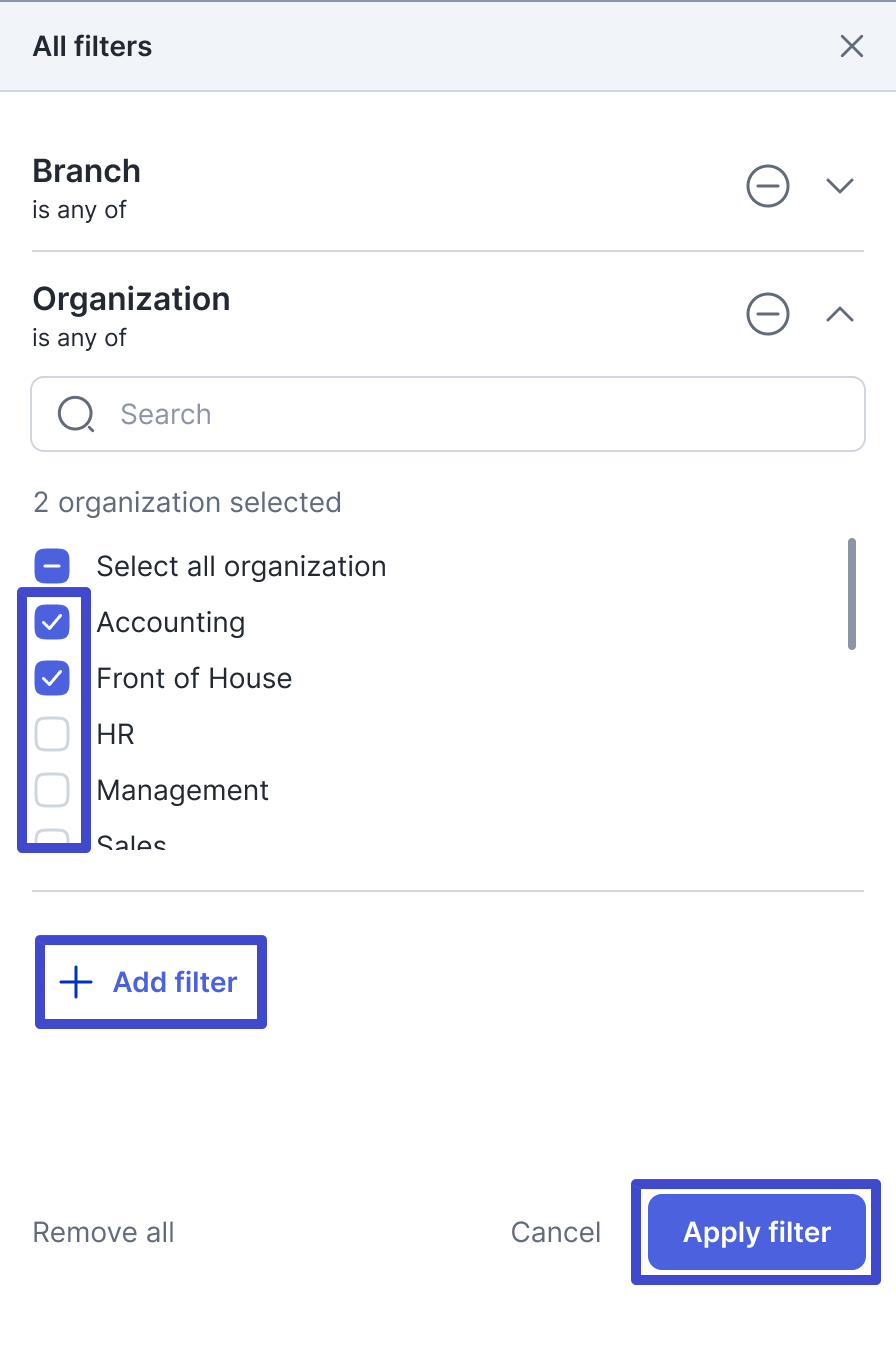Uncheck the Front of House checkbox

(x=52, y=679)
